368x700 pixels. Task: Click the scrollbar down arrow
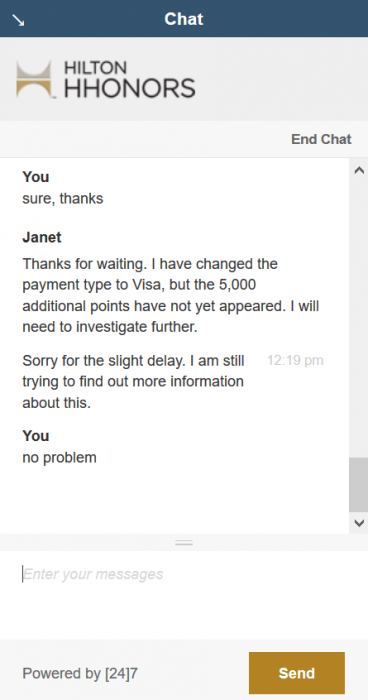pyautogui.click(x=359, y=523)
